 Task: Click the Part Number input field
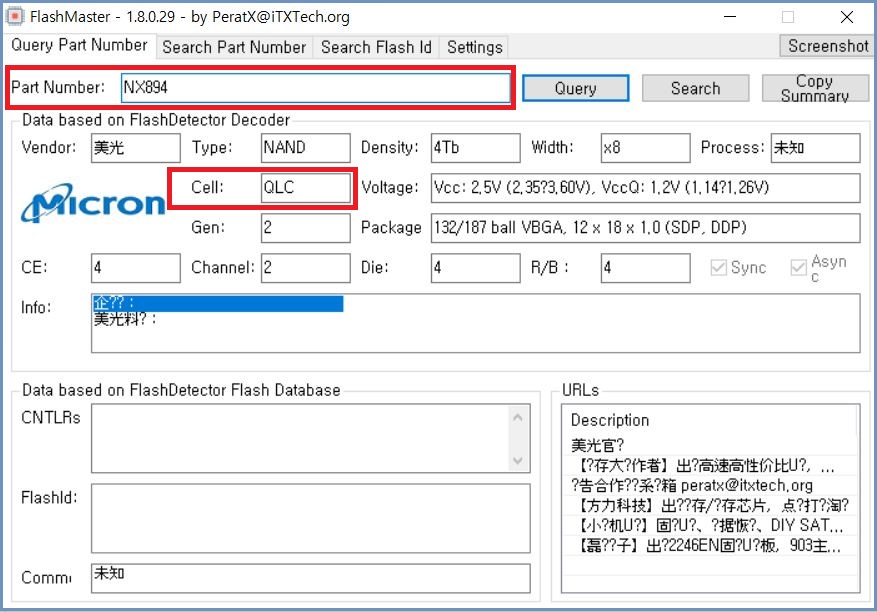315,88
